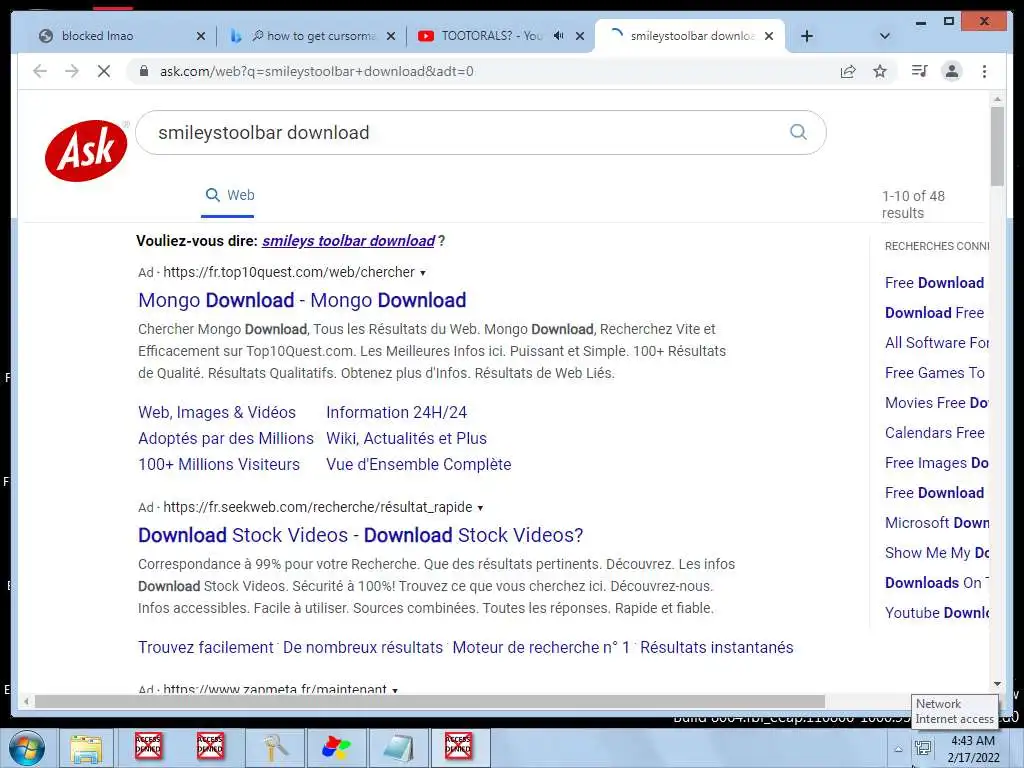Click the magnifier search icon in Ask search box
The image size is (1024, 768).
[798, 132]
